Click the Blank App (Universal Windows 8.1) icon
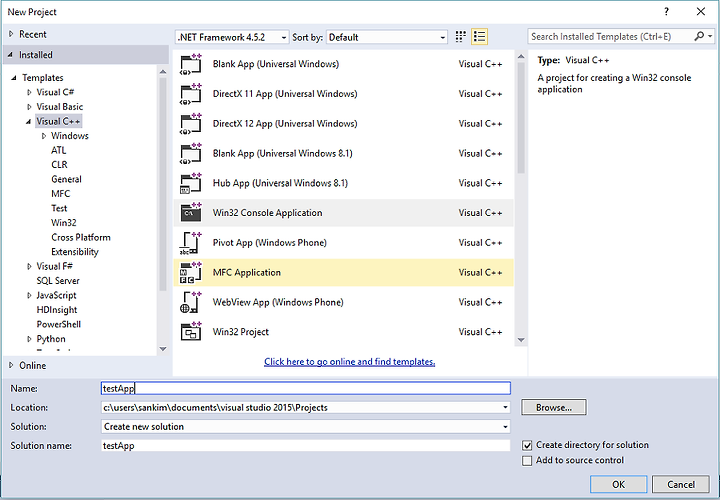Image resolution: width=720 pixels, height=500 pixels. click(191, 154)
